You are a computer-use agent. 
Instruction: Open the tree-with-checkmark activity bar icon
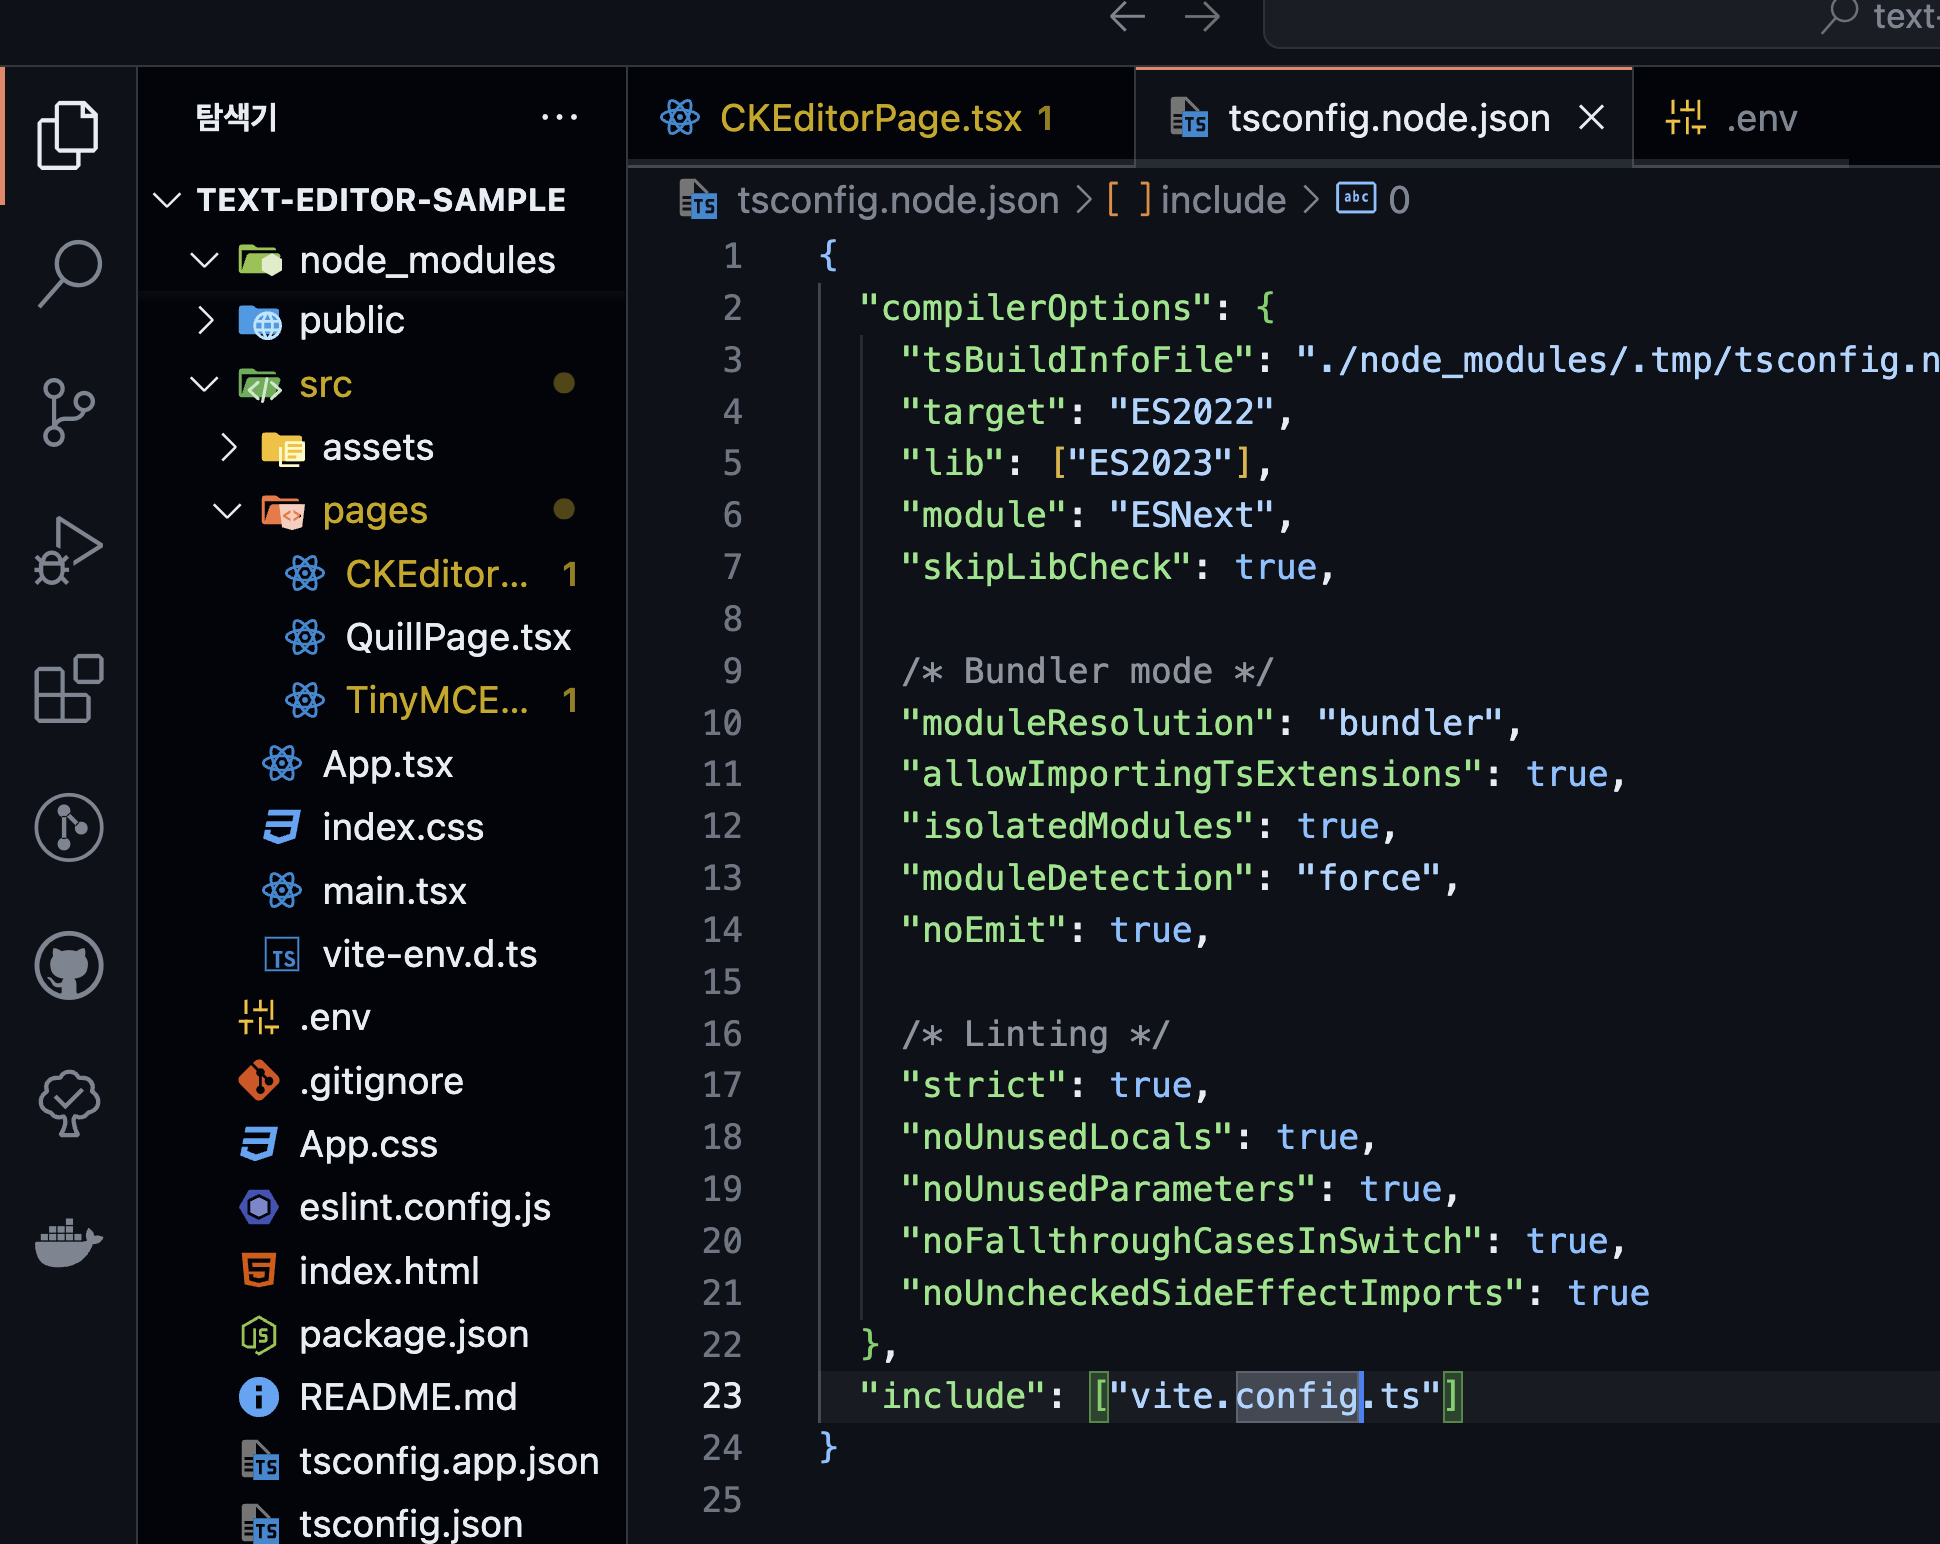click(x=68, y=1104)
